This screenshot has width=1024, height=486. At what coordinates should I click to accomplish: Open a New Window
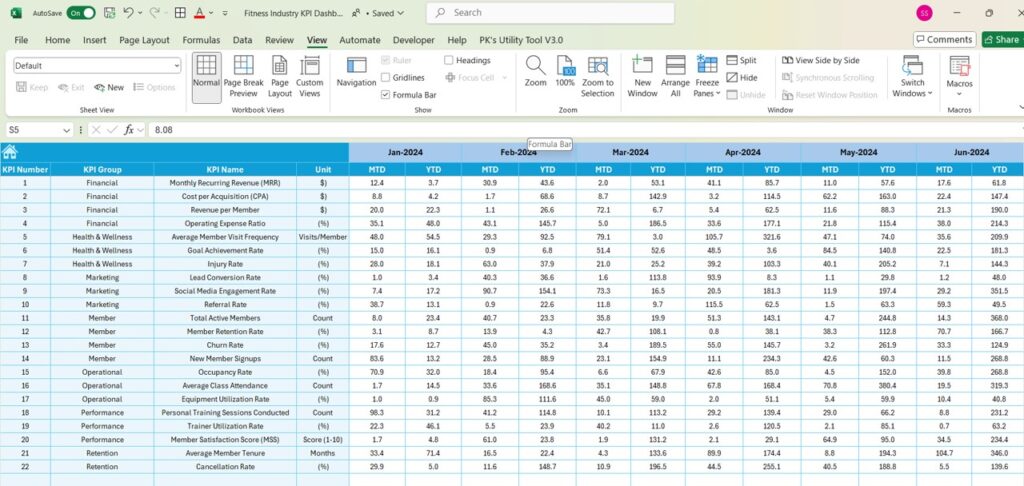click(x=643, y=77)
